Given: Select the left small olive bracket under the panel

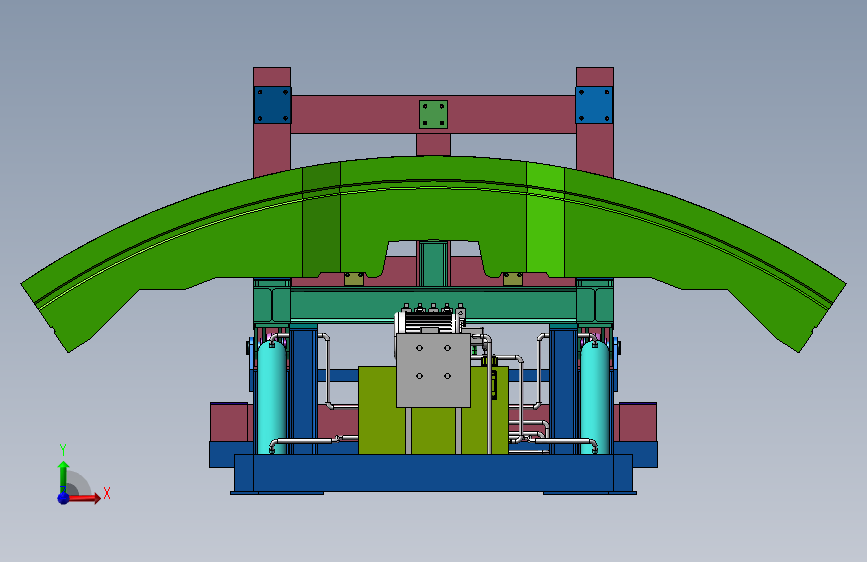Looking at the screenshot, I should 354,279.
